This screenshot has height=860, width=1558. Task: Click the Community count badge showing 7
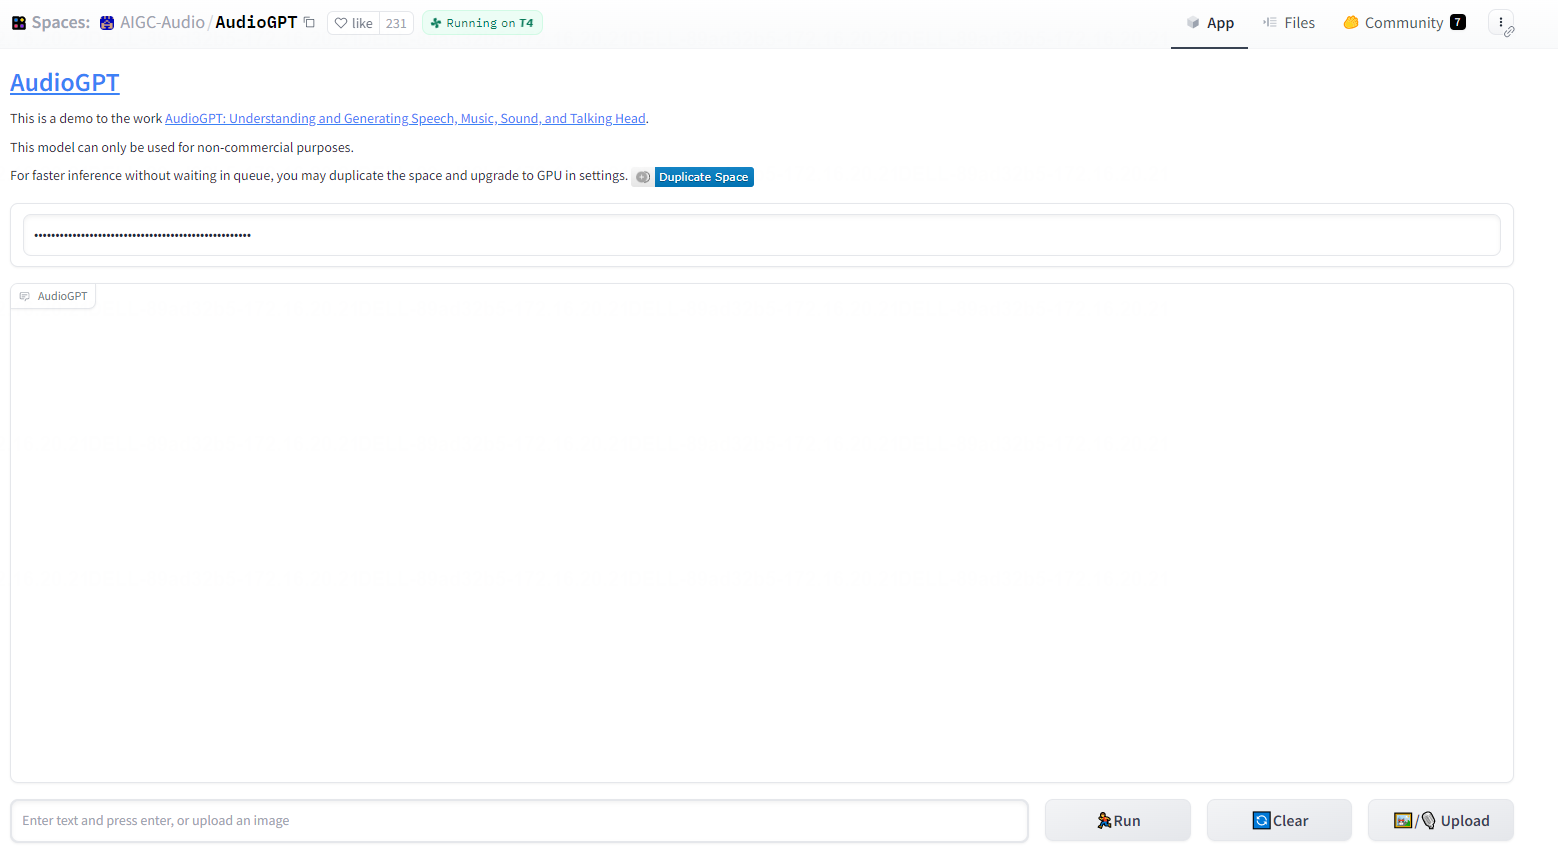1458,22
